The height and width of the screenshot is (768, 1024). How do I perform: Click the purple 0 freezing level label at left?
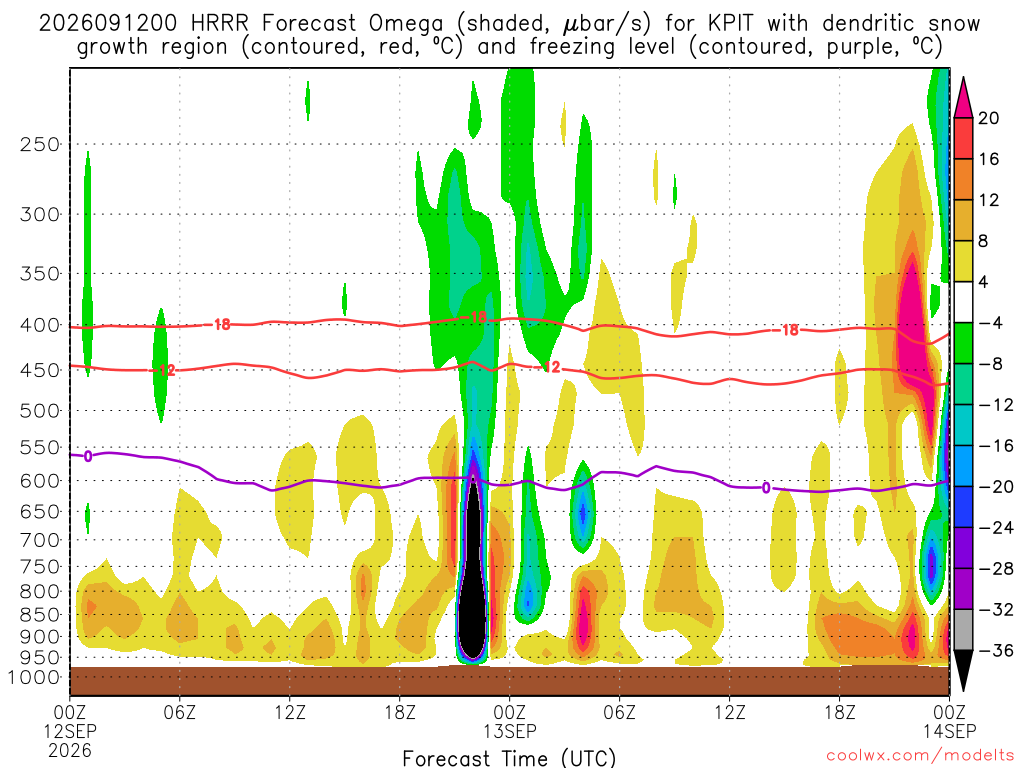tap(88, 456)
